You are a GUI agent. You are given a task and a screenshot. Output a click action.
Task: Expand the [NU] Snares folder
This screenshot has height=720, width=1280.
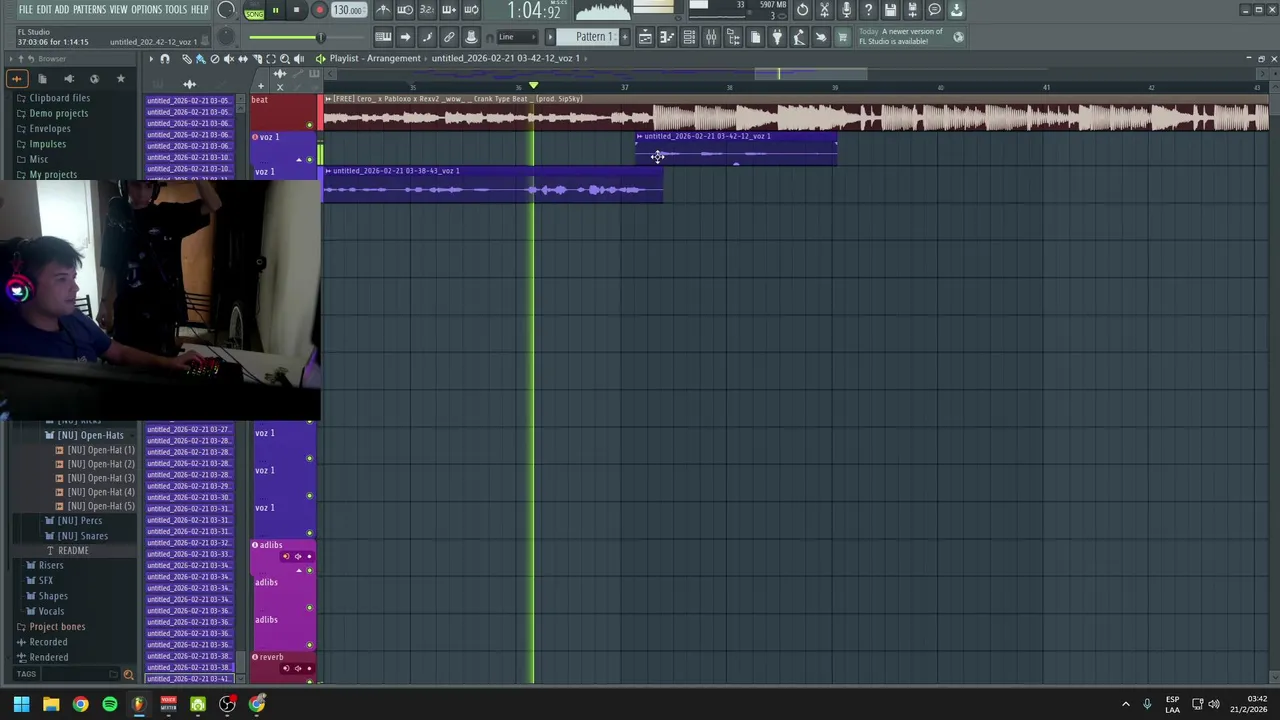82,536
